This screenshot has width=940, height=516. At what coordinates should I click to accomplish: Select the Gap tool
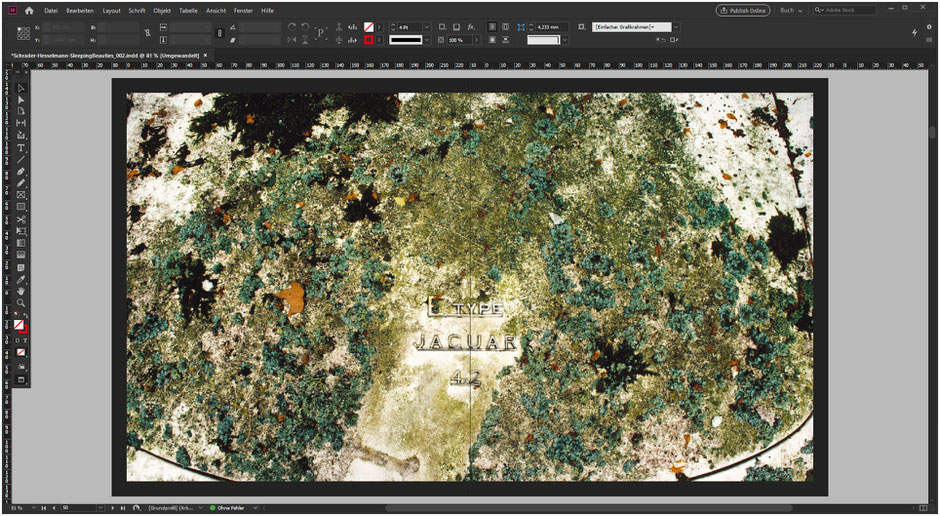[21, 123]
